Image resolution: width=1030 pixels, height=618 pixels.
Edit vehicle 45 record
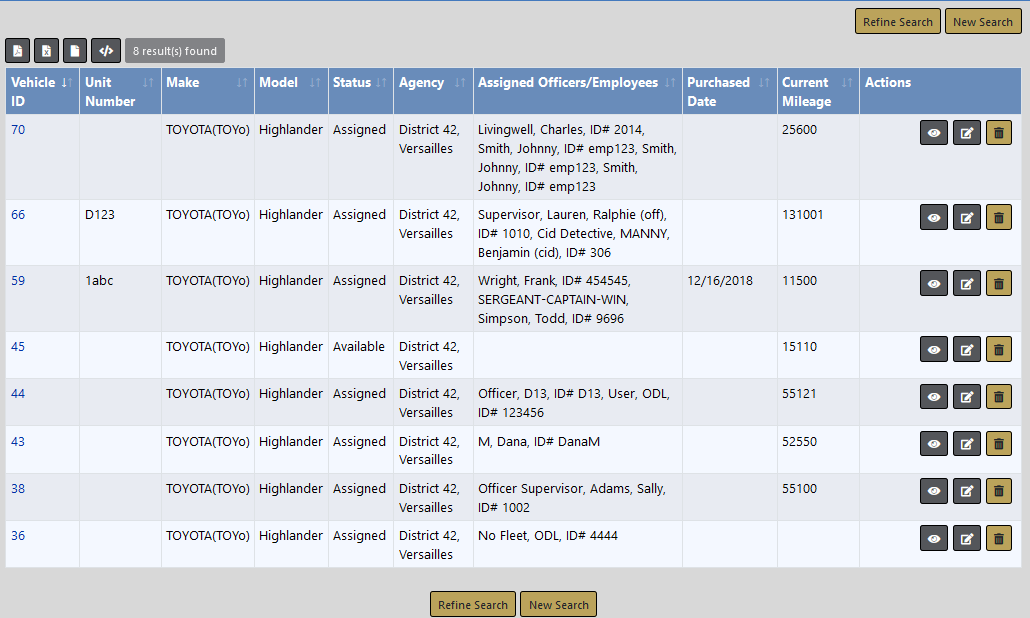pyautogui.click(x=966, y=349)
